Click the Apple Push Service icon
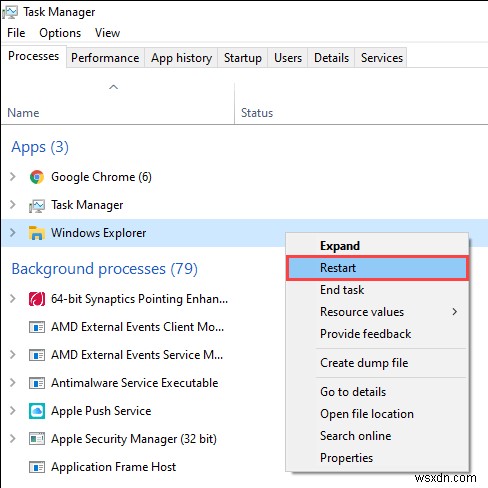The image size is (488, 488). 37,411
